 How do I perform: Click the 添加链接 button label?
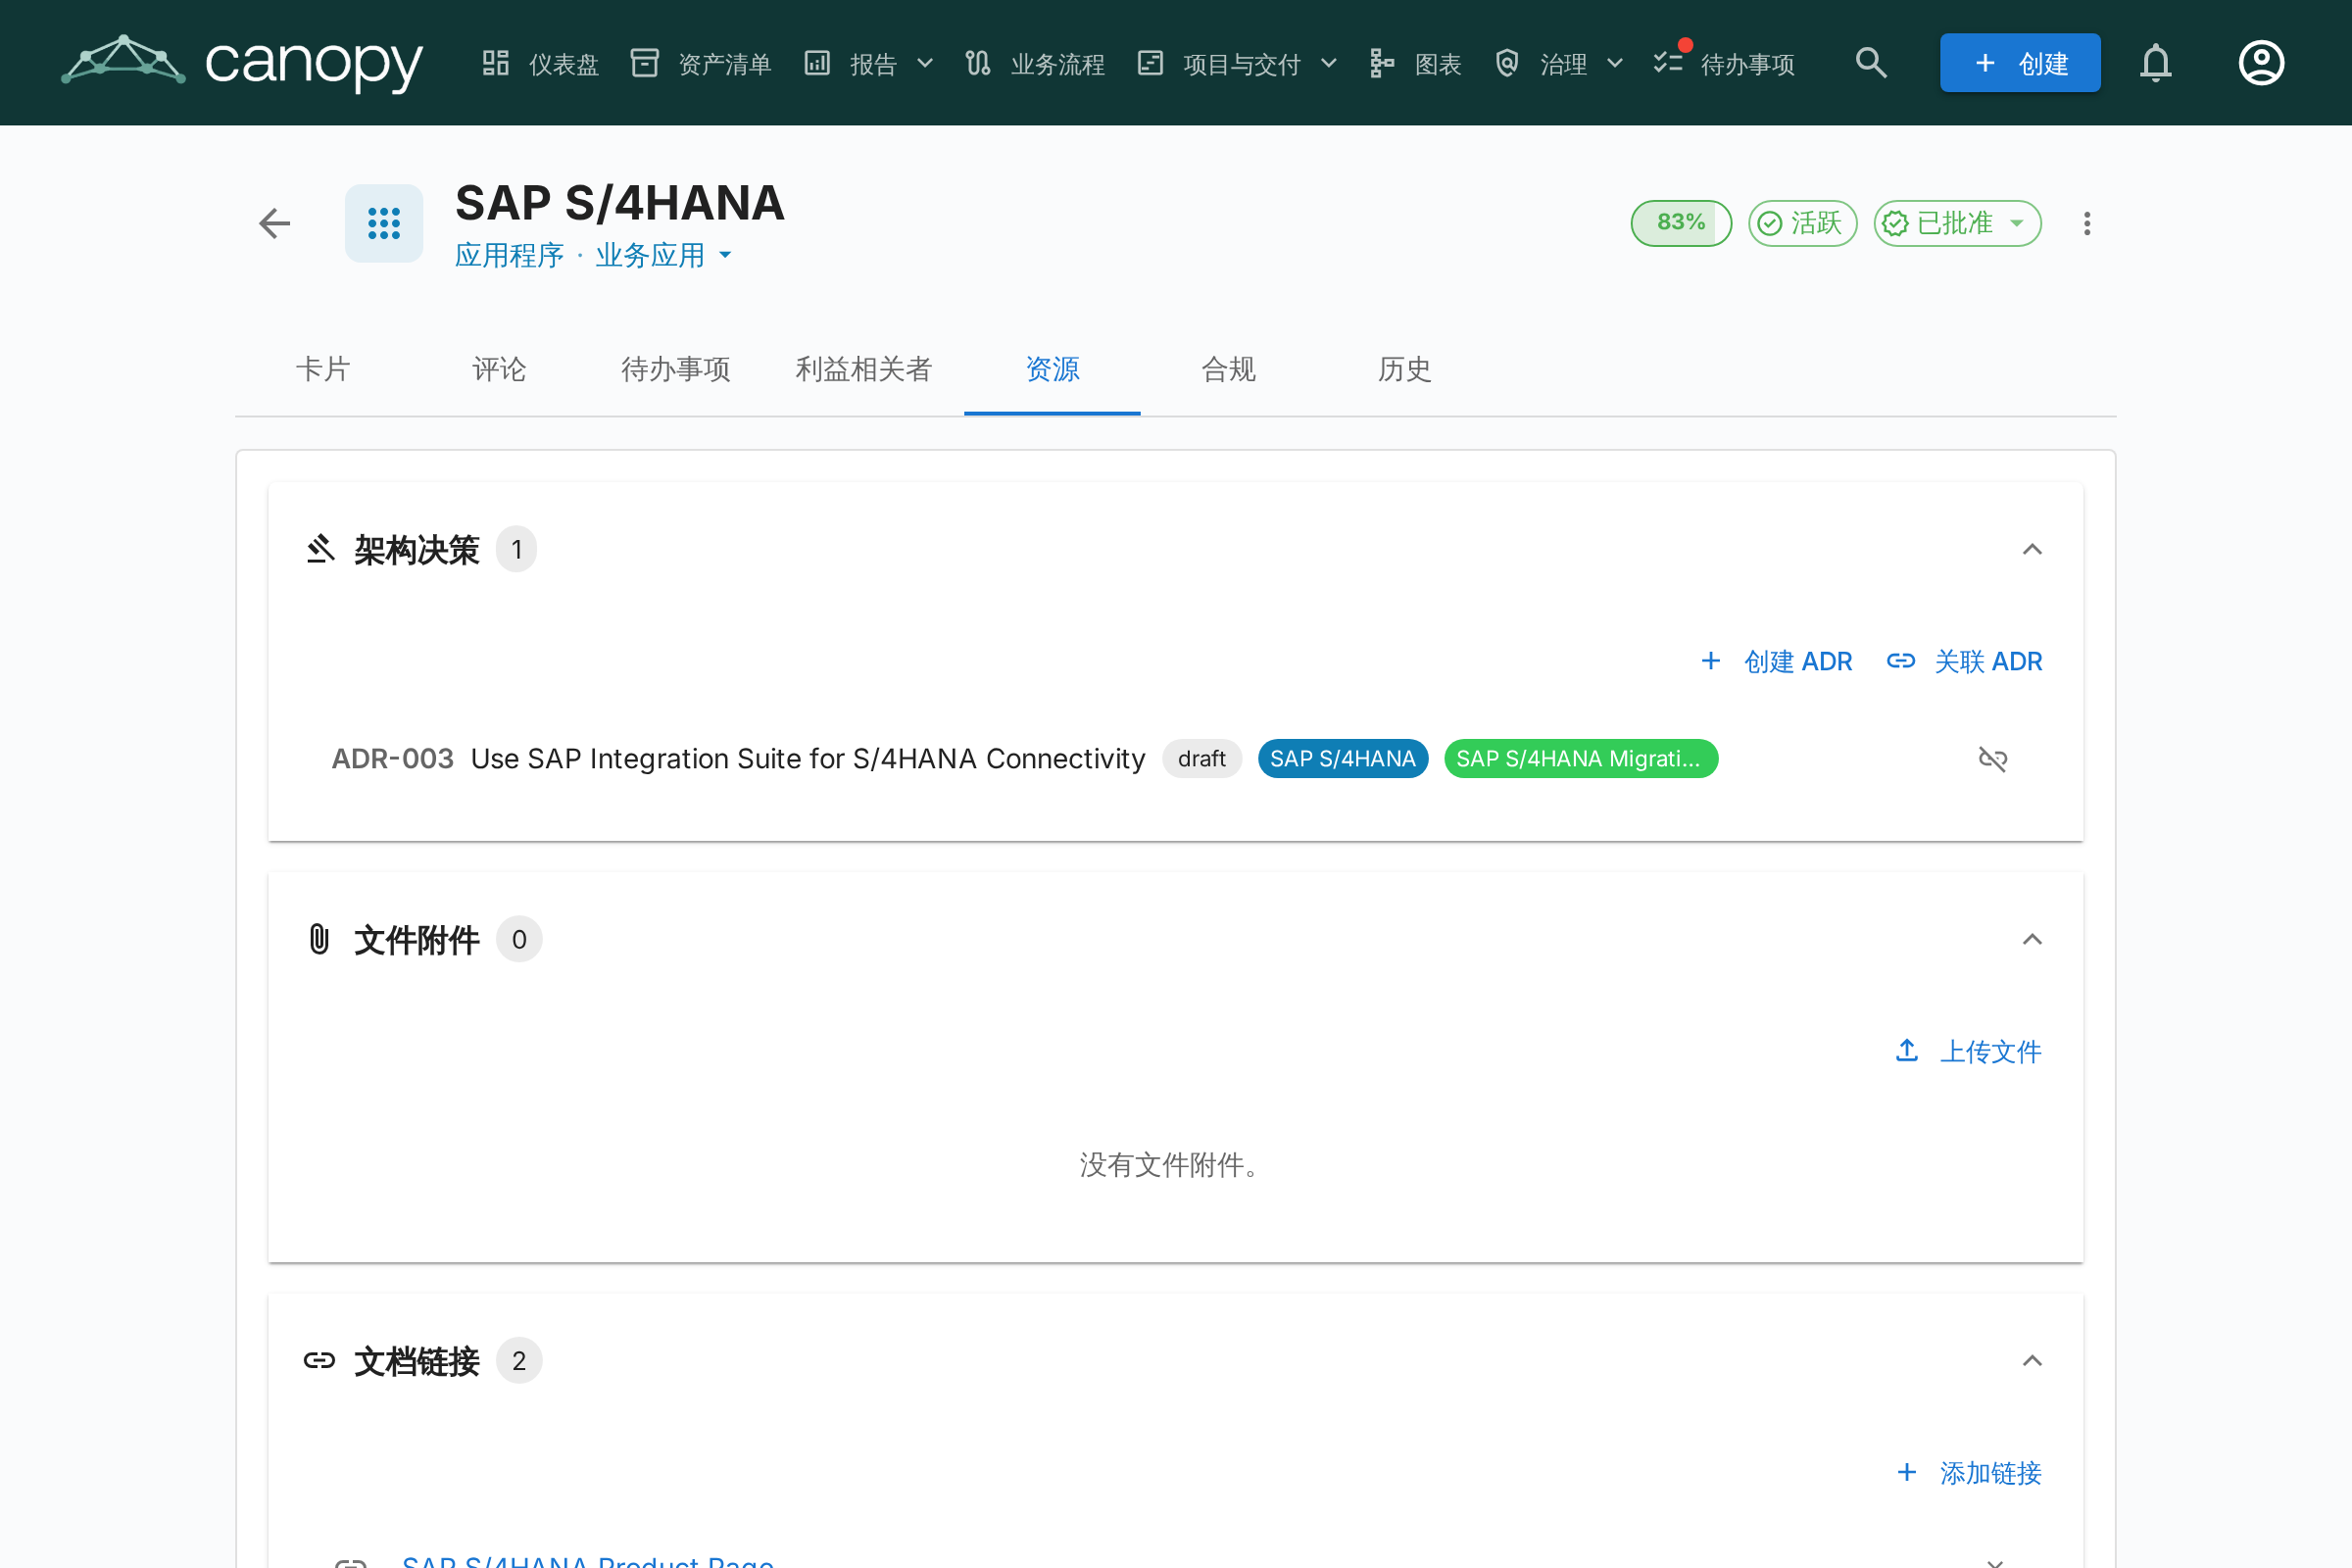1990,1472
